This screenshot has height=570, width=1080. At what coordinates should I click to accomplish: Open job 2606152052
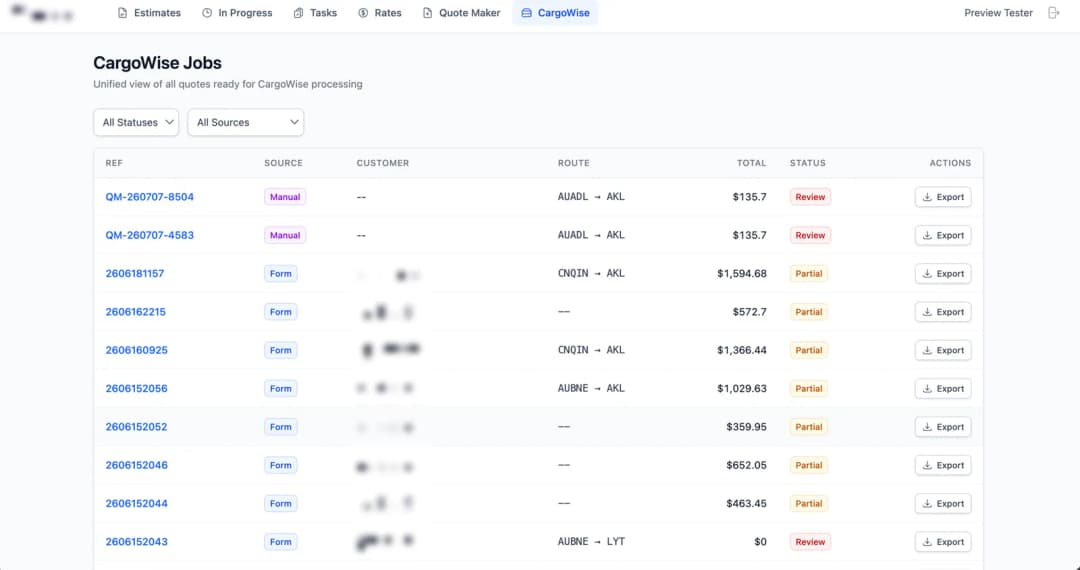[x=136, y=427]
